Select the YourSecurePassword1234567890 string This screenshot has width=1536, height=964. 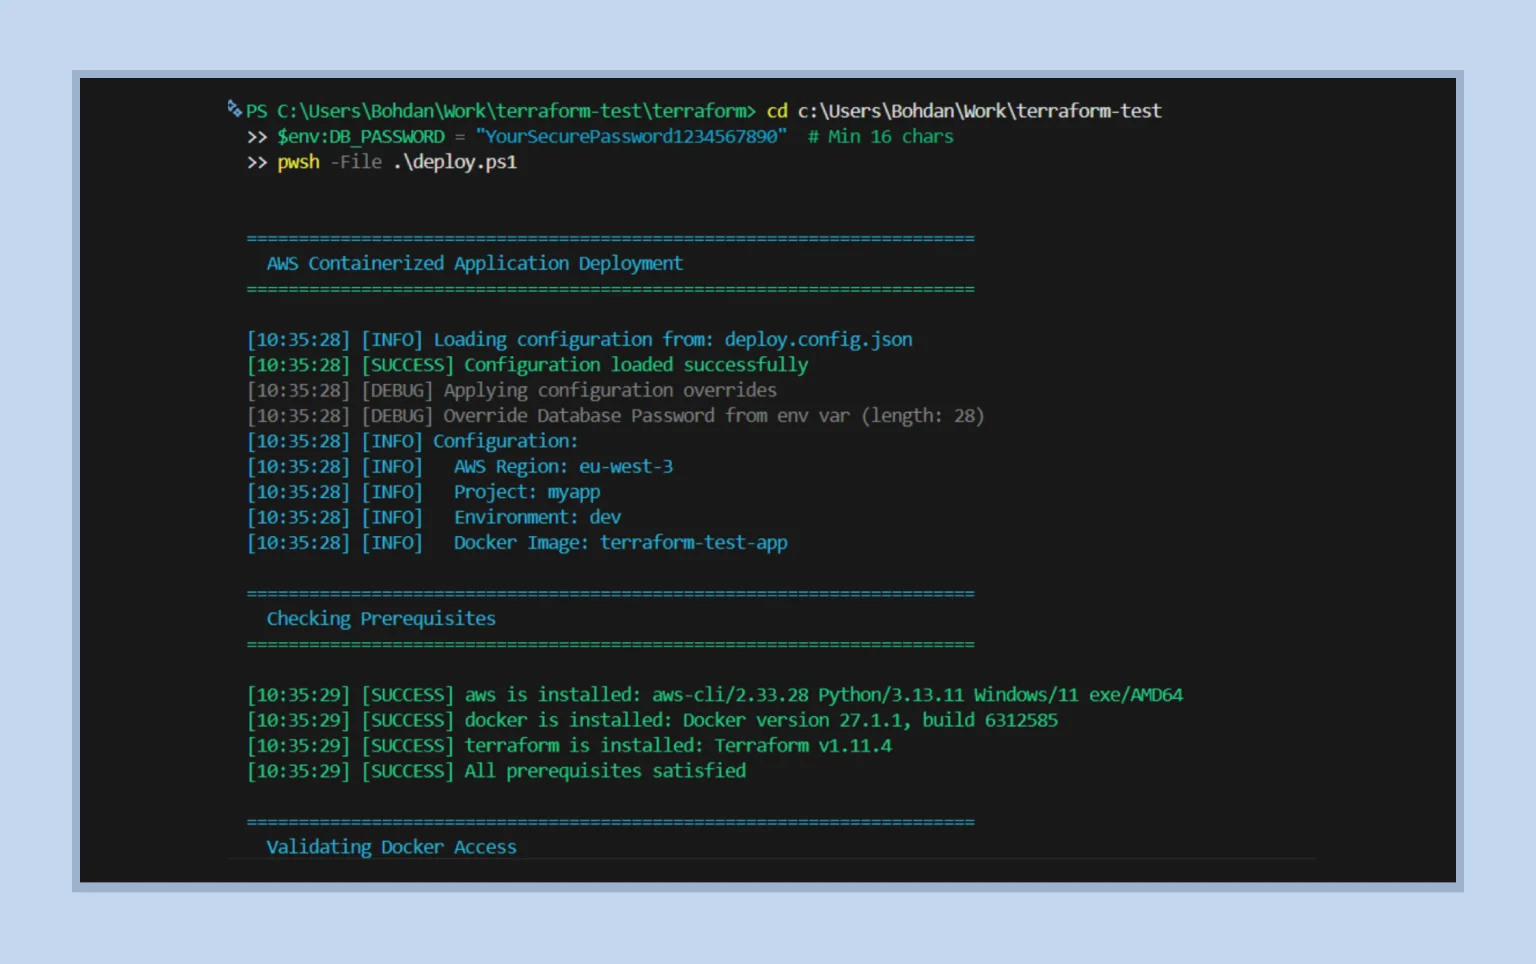pyautogui.click(x=633, y=136)
